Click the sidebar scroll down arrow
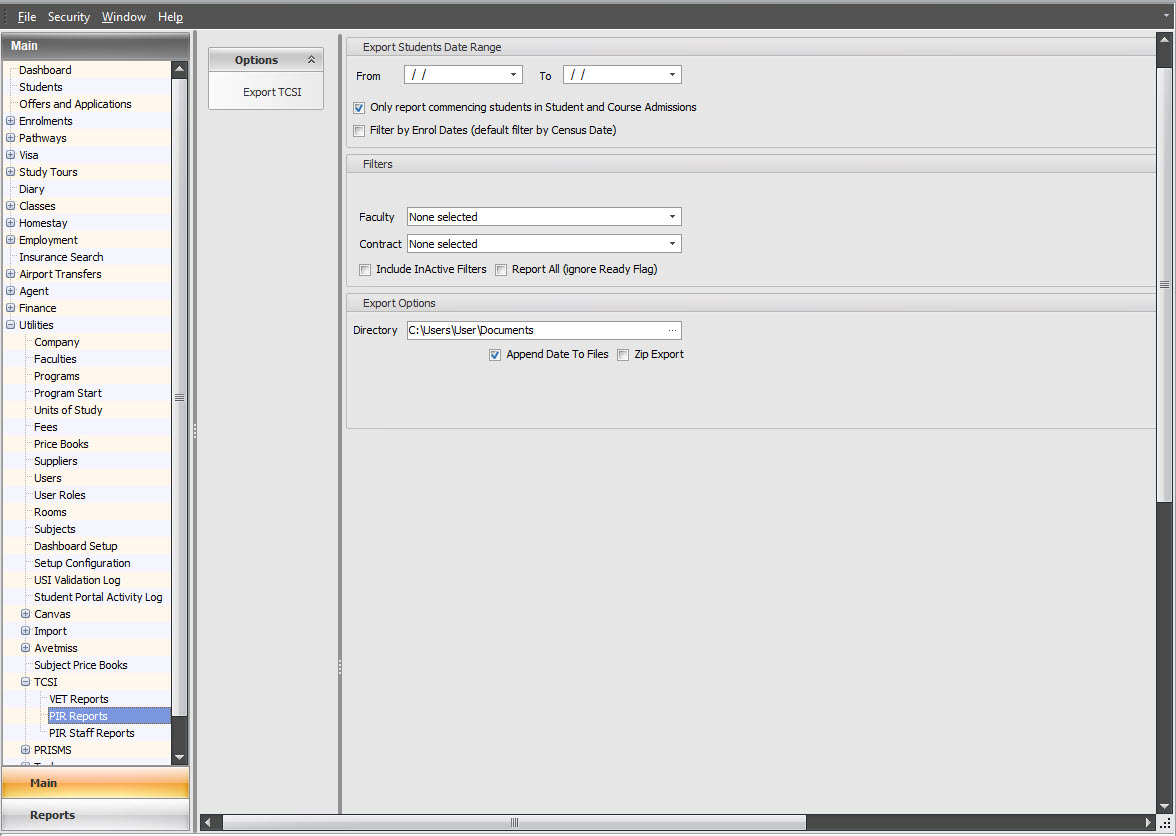Viewport: 1176px width, 836px height. (179, 758)
